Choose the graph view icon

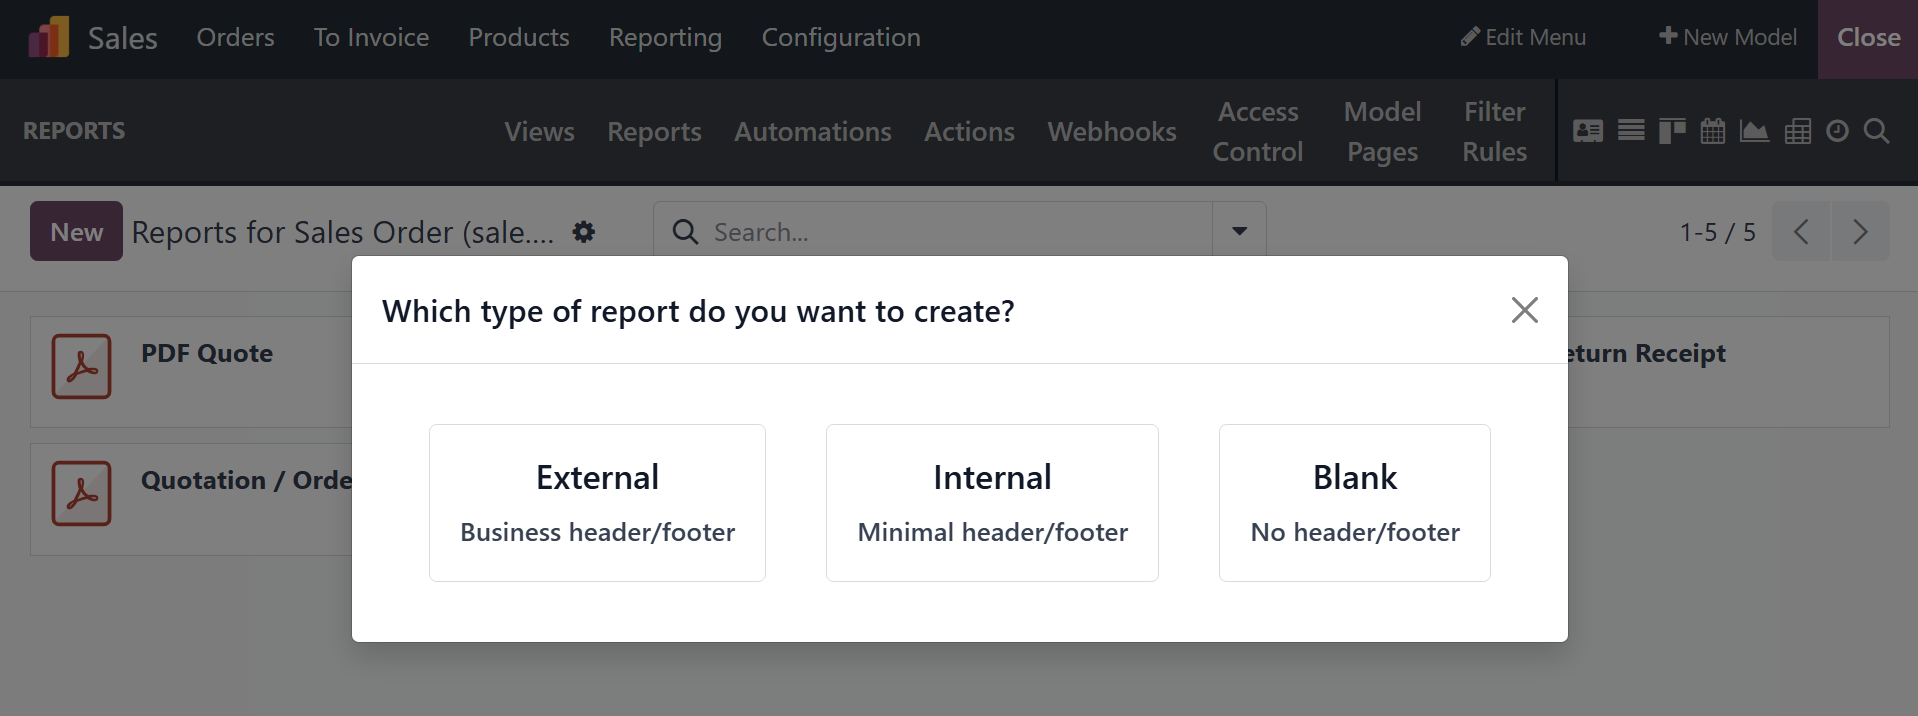1754,131
